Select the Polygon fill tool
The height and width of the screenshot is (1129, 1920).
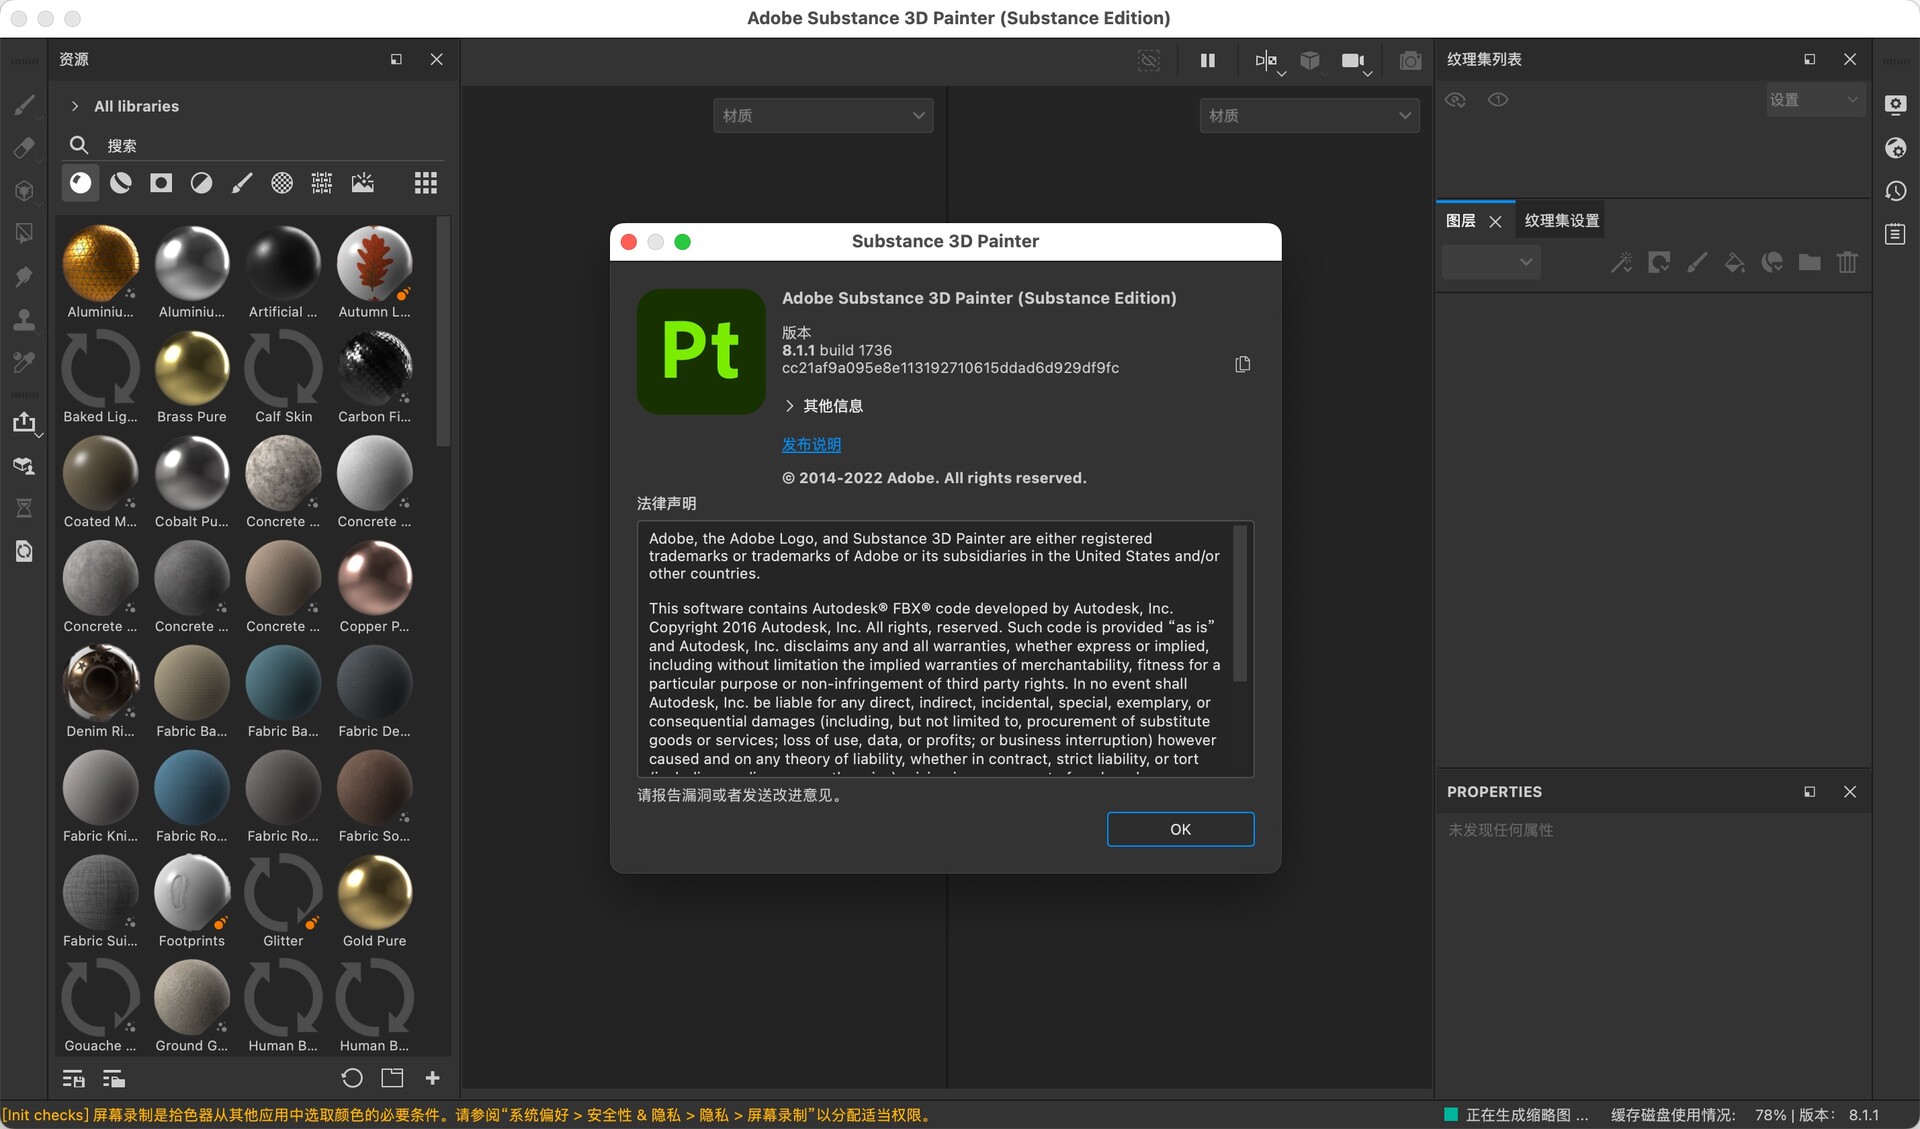pyautogui.click(x=24, y=234)
